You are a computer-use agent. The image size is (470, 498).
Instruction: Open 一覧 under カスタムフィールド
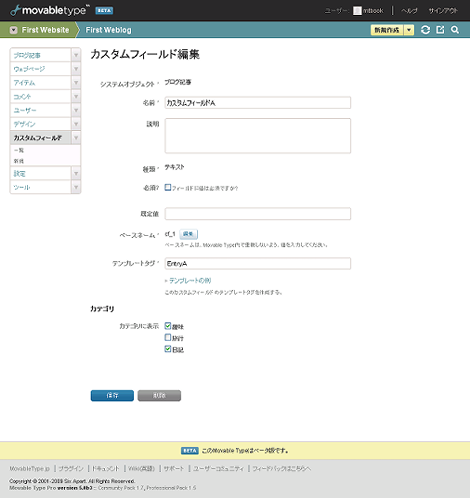point(19,150)
